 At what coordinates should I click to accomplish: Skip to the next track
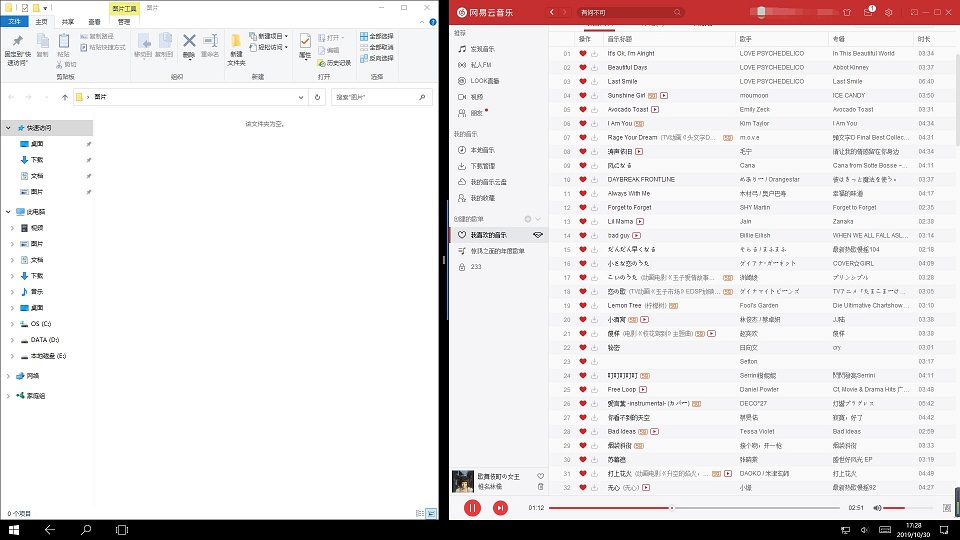500,508
